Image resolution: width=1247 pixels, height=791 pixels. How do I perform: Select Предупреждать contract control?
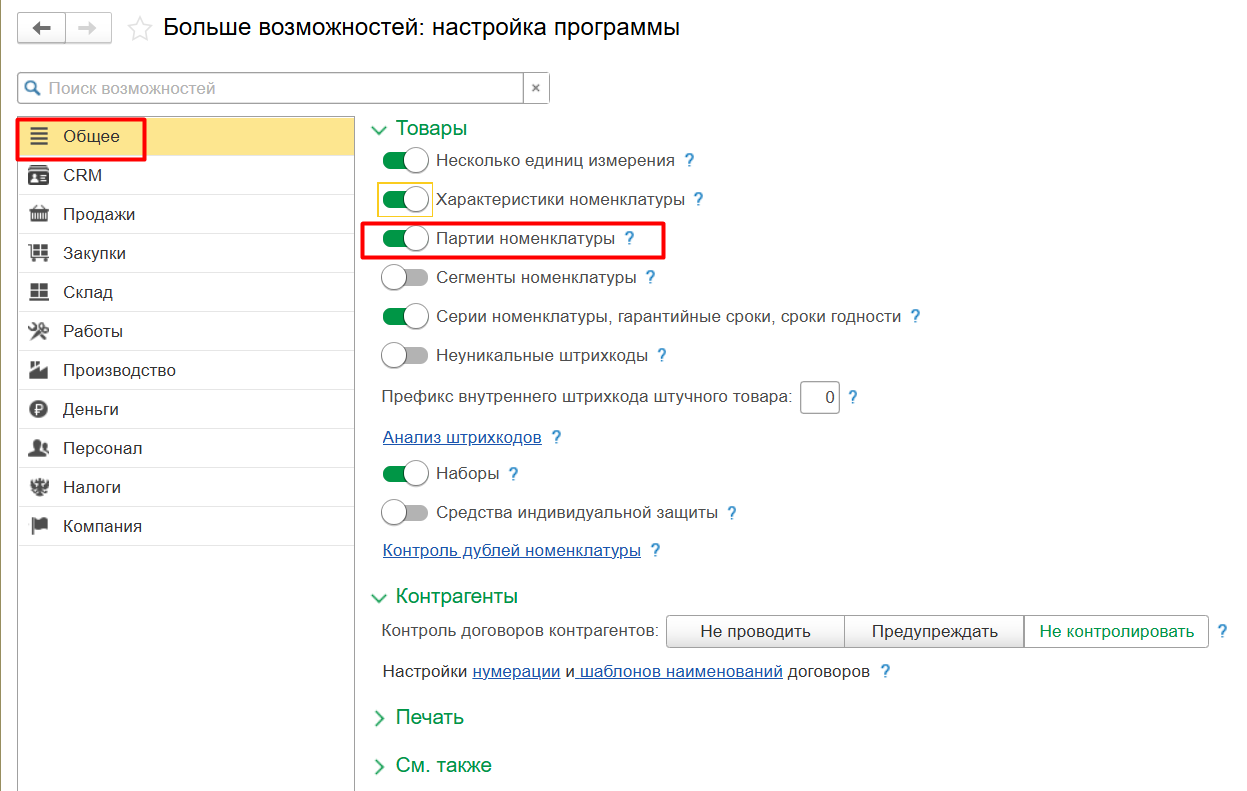pyautogui.click(x=935, y=631)
